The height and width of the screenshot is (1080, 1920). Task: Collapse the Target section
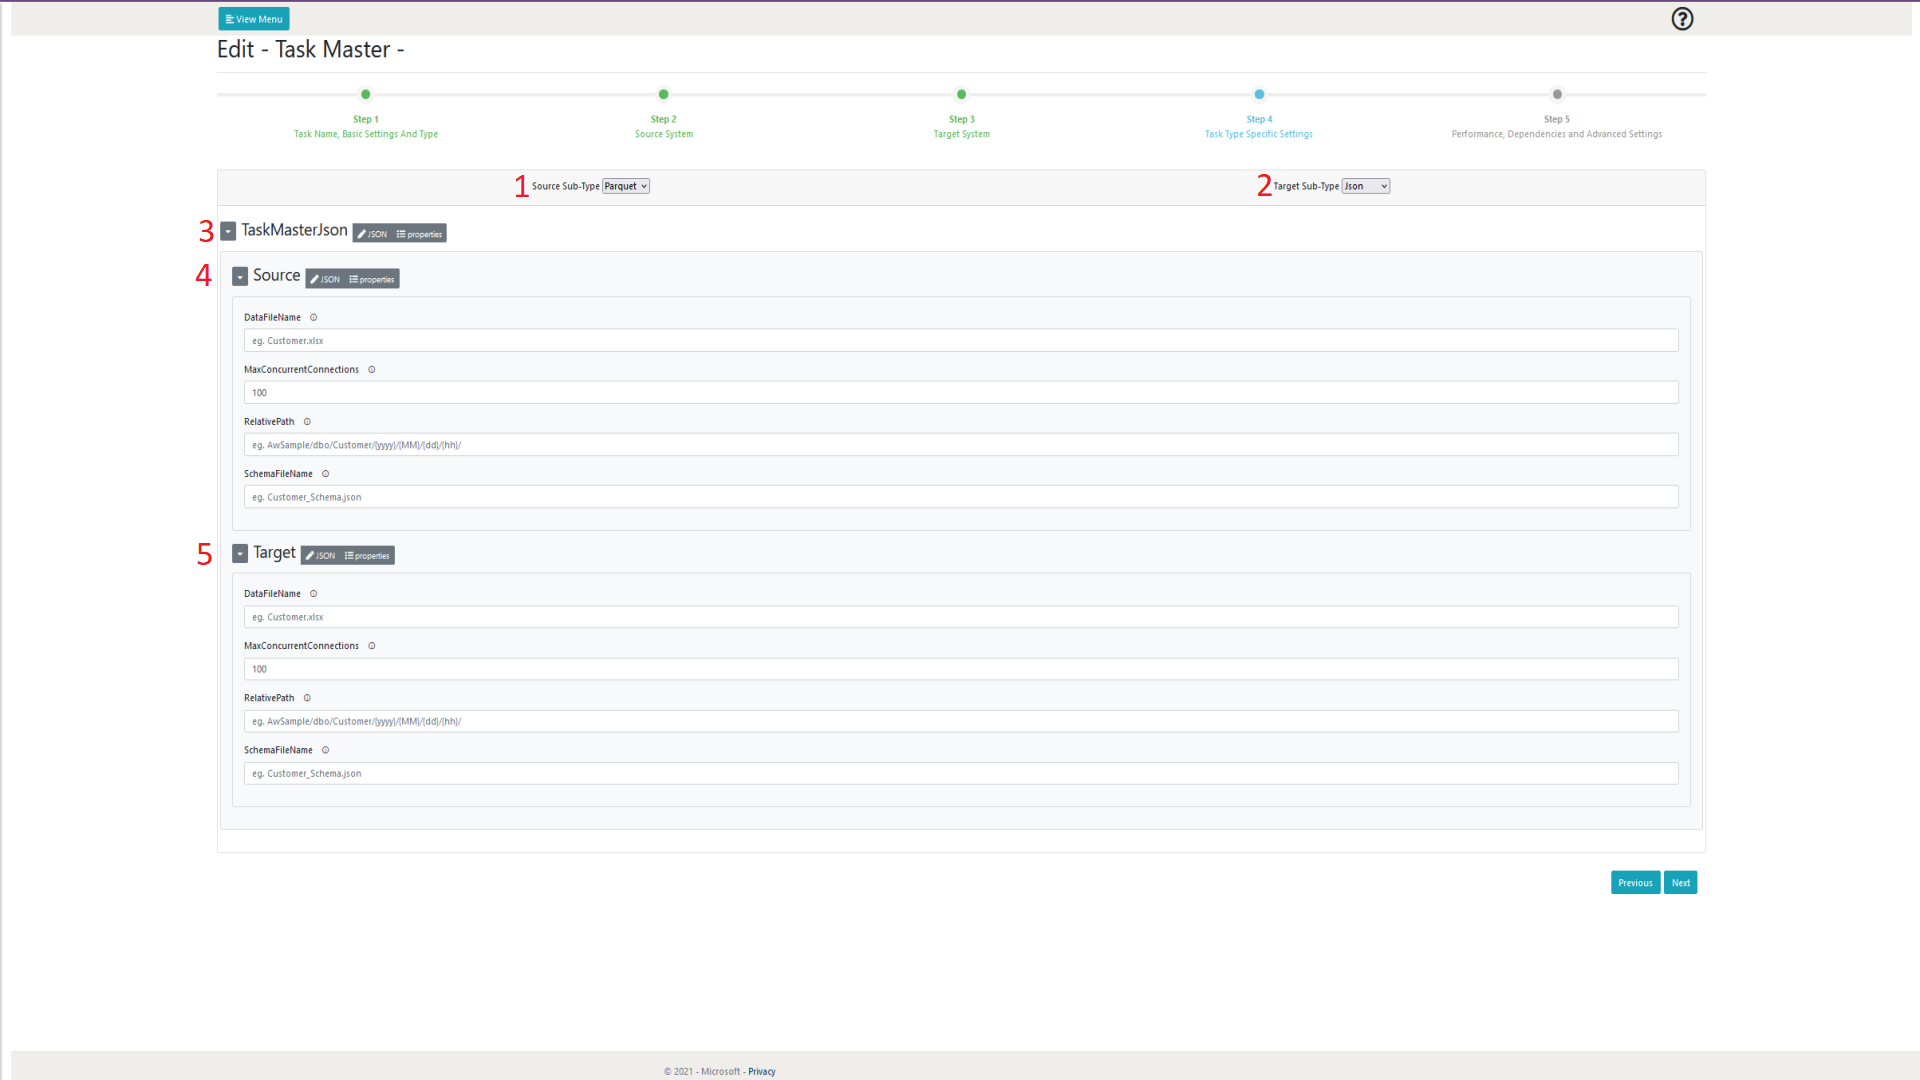click(240, 554)
